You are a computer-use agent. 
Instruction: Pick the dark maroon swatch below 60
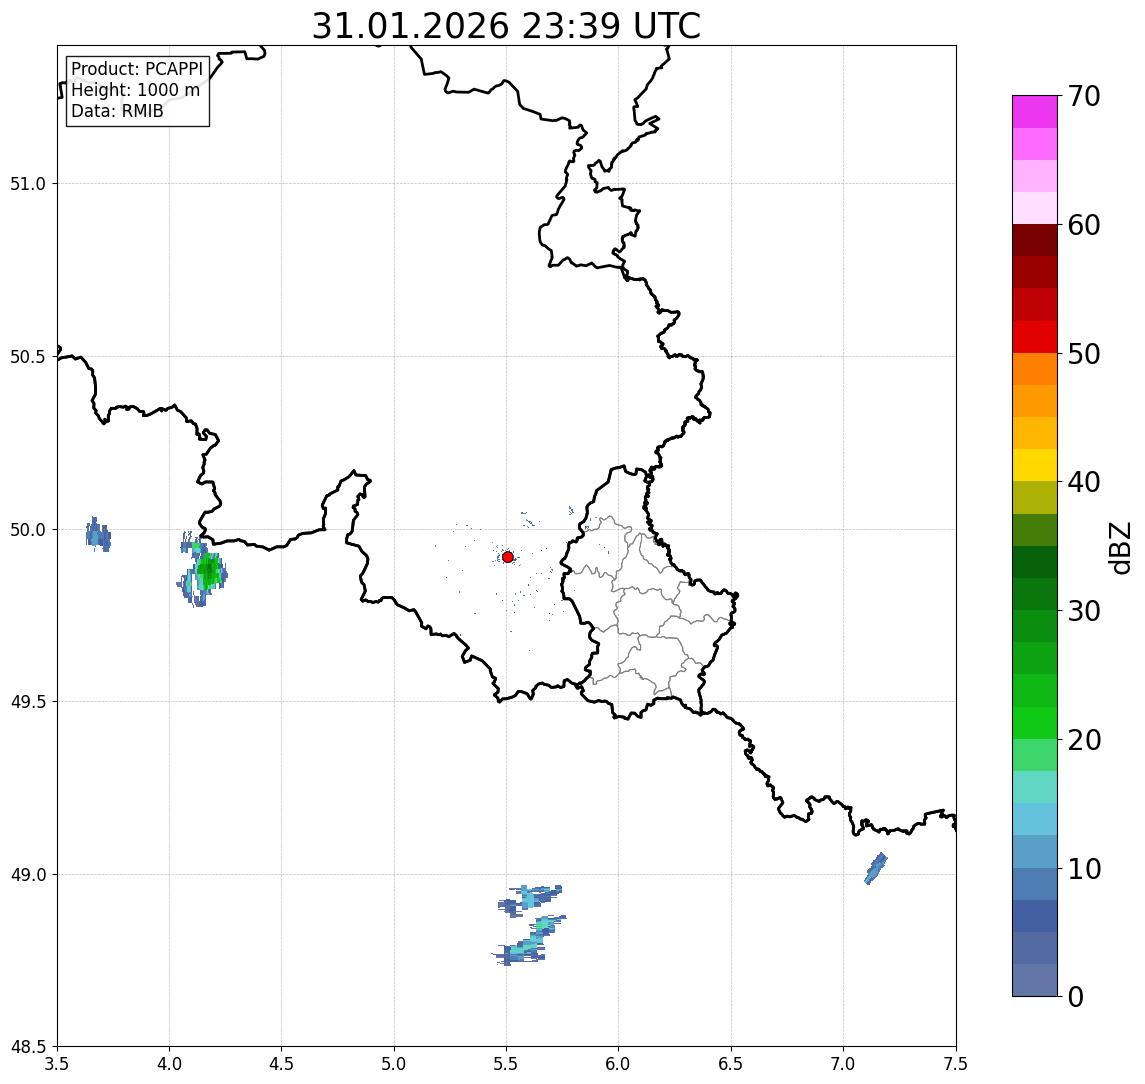(1035, 240)
